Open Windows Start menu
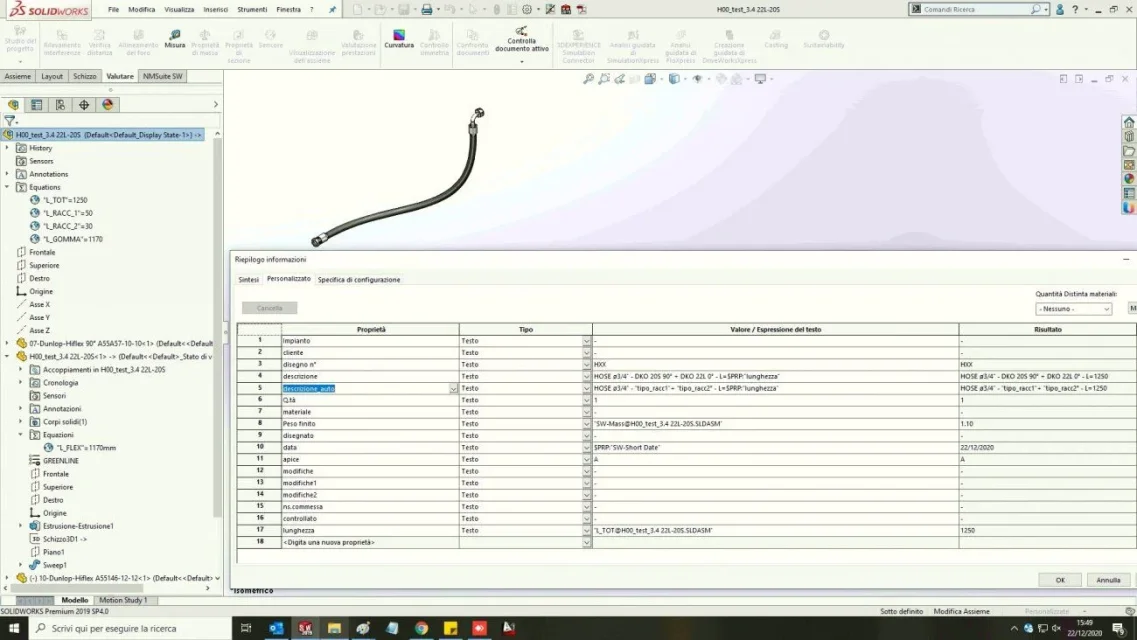This screenshot has width=1137, height=640. pyautogui.click(x=14, y=628)
